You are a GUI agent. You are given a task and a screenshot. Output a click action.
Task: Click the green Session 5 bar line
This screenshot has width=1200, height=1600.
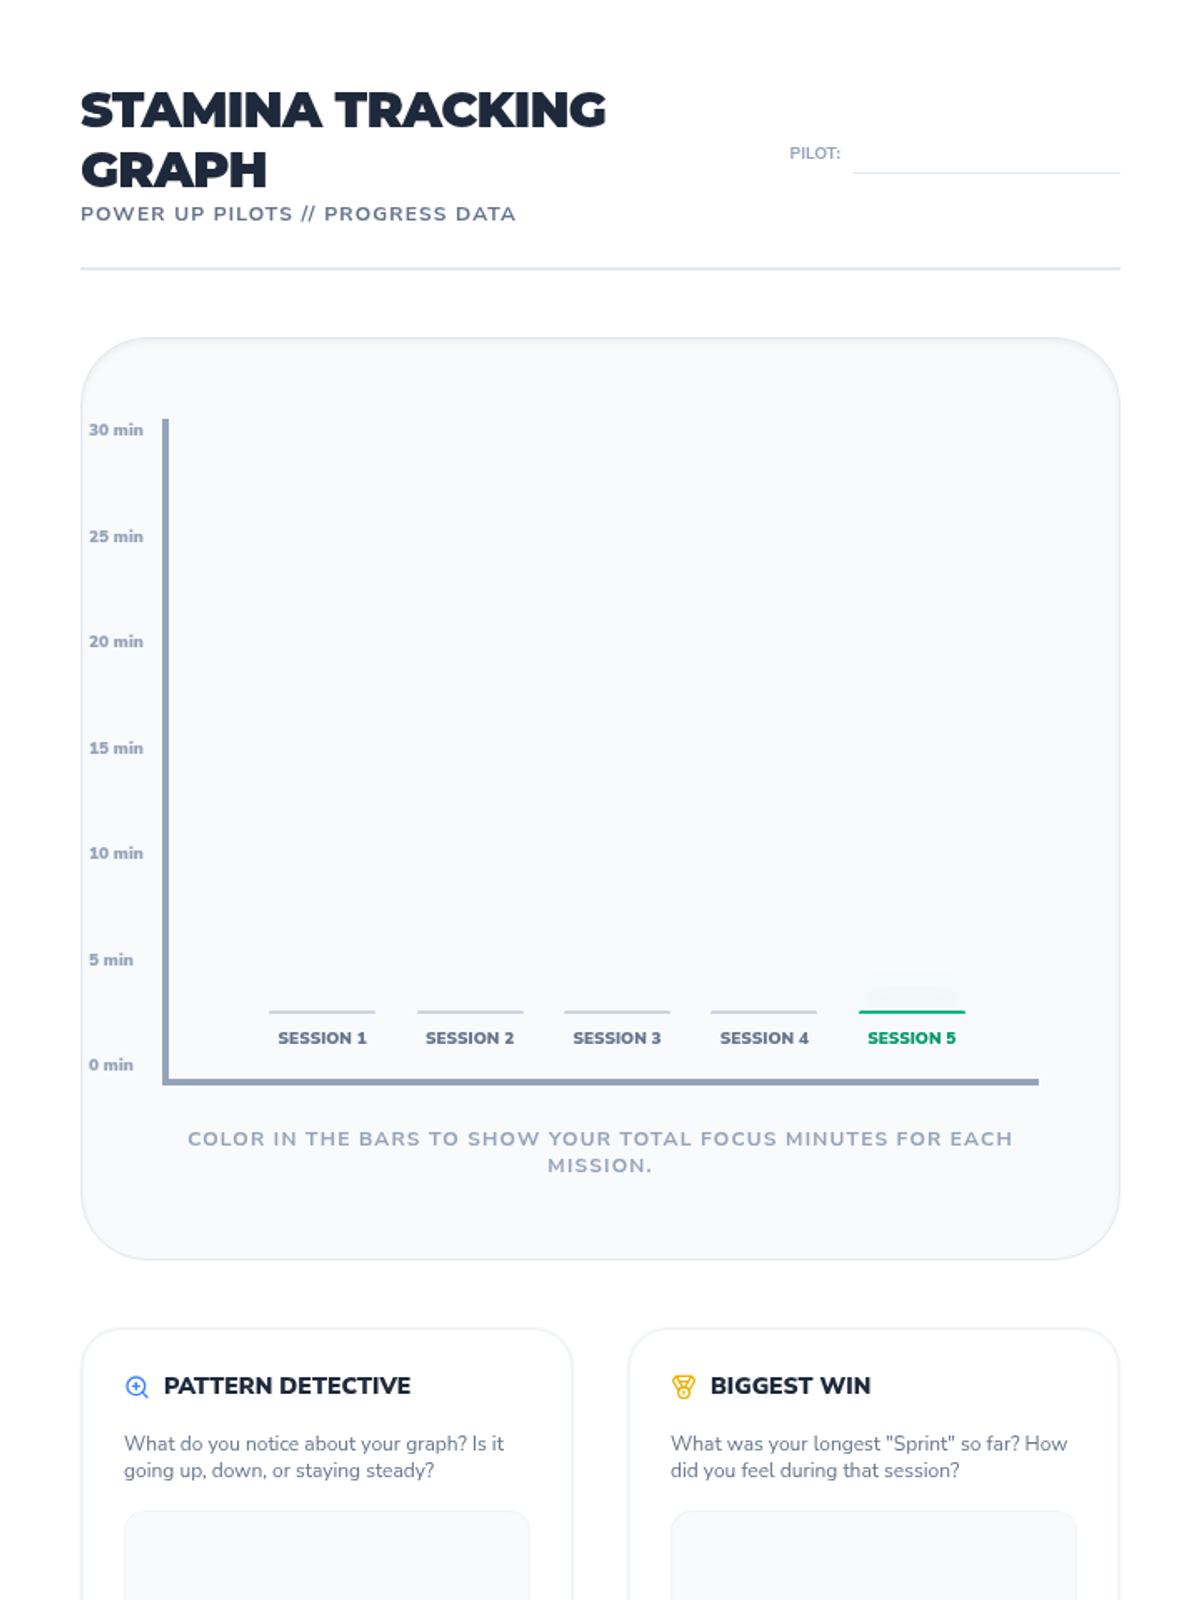pyautogui.click(x=912, y=1012)
